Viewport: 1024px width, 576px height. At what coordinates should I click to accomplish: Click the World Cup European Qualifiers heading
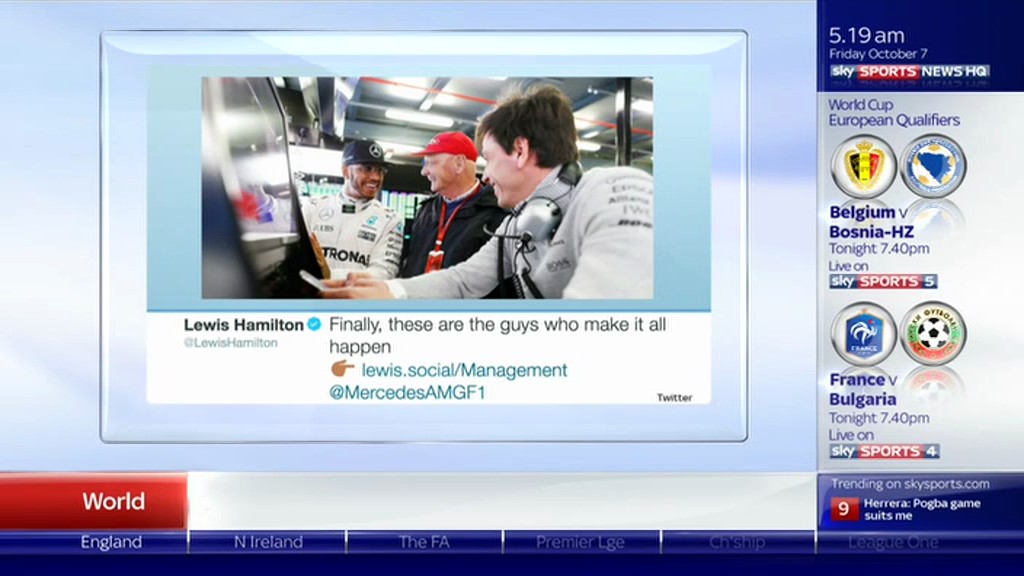(x=894, y=112)
